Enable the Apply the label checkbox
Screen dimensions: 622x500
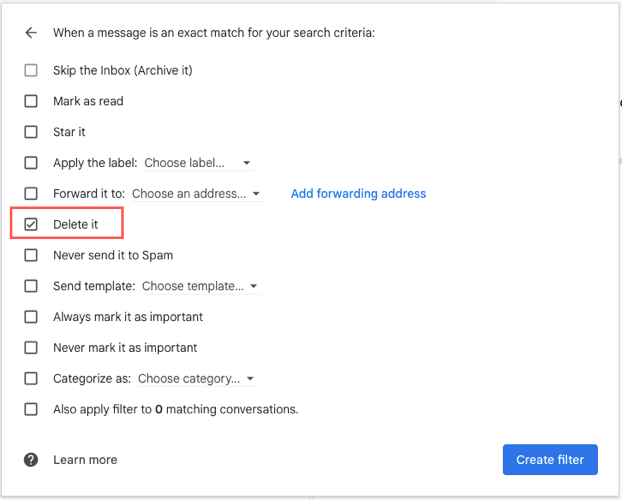click(x=31, y=163)
